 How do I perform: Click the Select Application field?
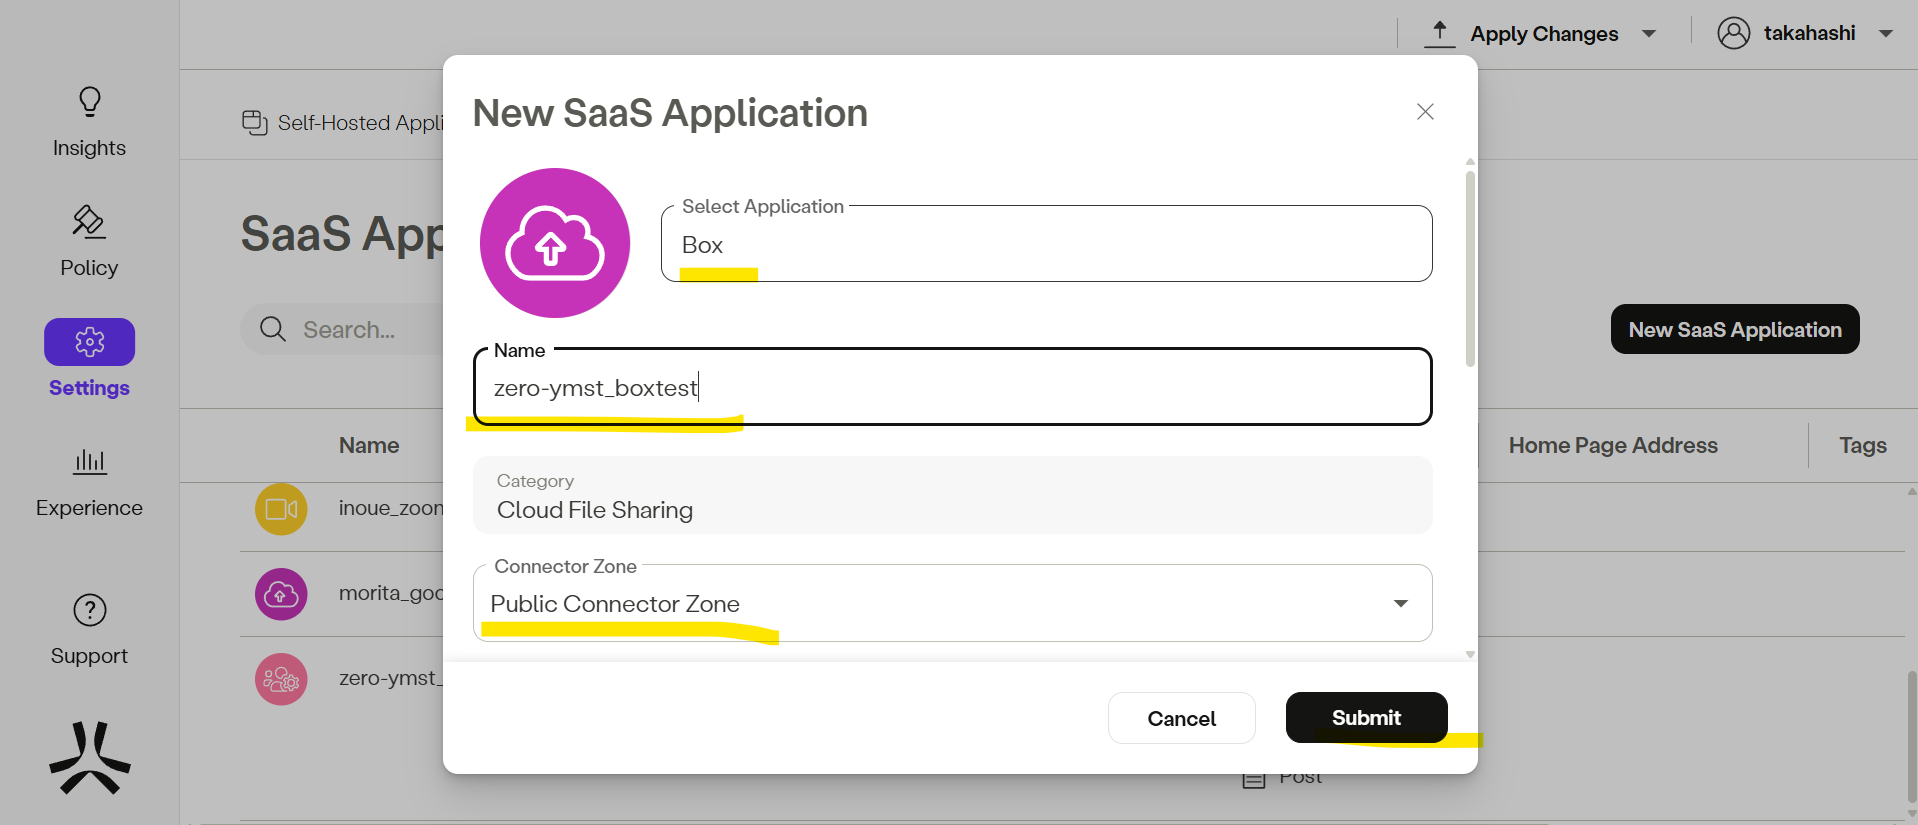pos(1045,245)
